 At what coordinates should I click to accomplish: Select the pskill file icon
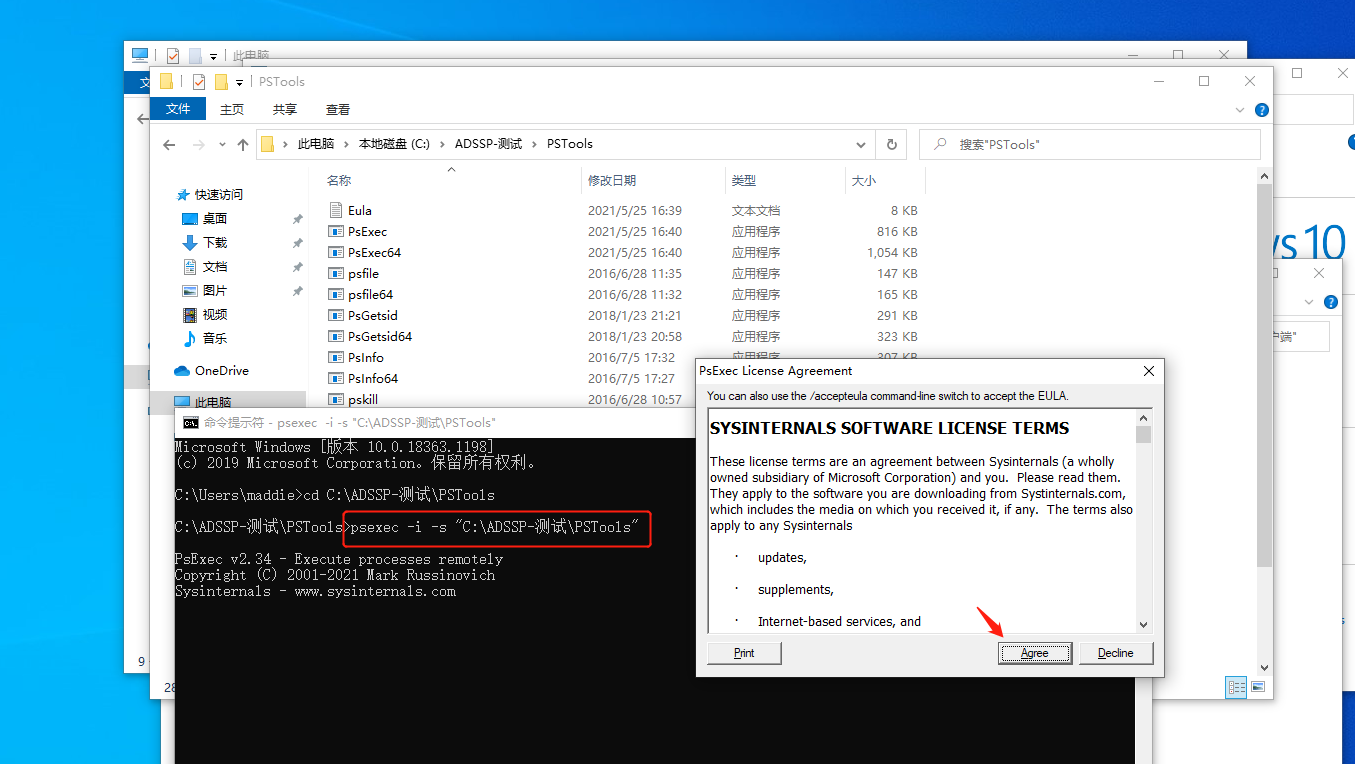(336, 399)
